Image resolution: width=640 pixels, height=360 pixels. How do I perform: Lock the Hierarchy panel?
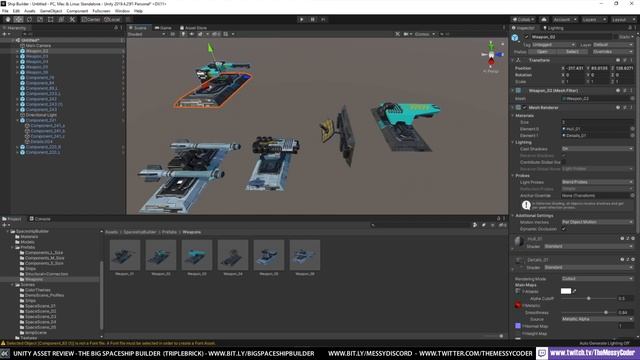coord(116,28)
